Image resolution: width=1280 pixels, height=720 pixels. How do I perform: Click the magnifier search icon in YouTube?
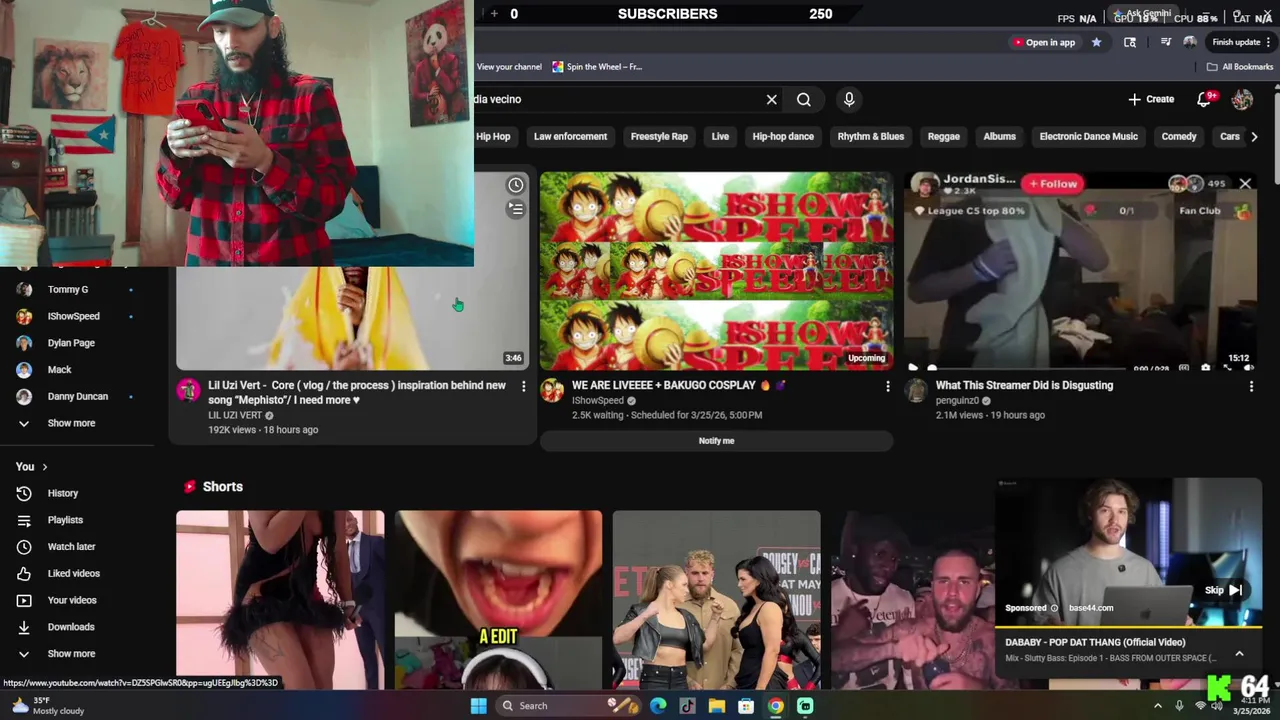click(x=804, y=100)
